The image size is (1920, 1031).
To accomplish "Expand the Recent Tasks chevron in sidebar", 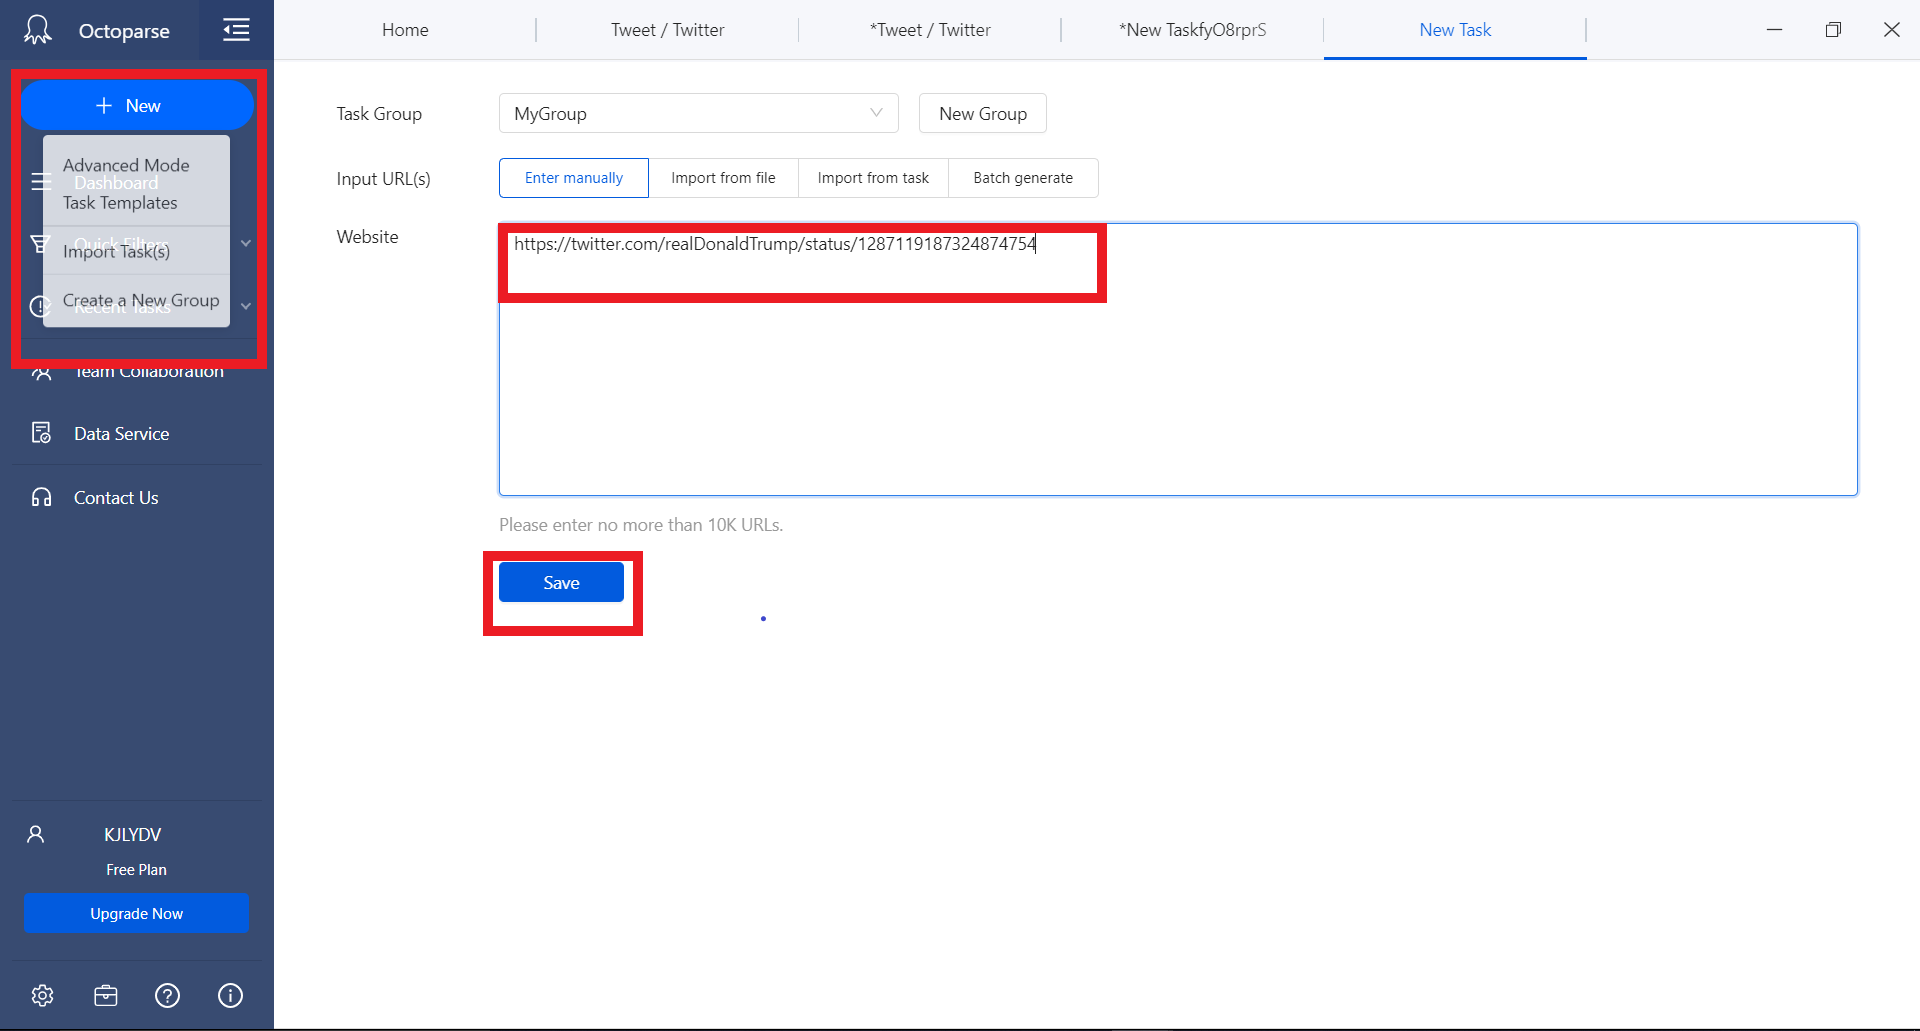I will click(245, 306).
